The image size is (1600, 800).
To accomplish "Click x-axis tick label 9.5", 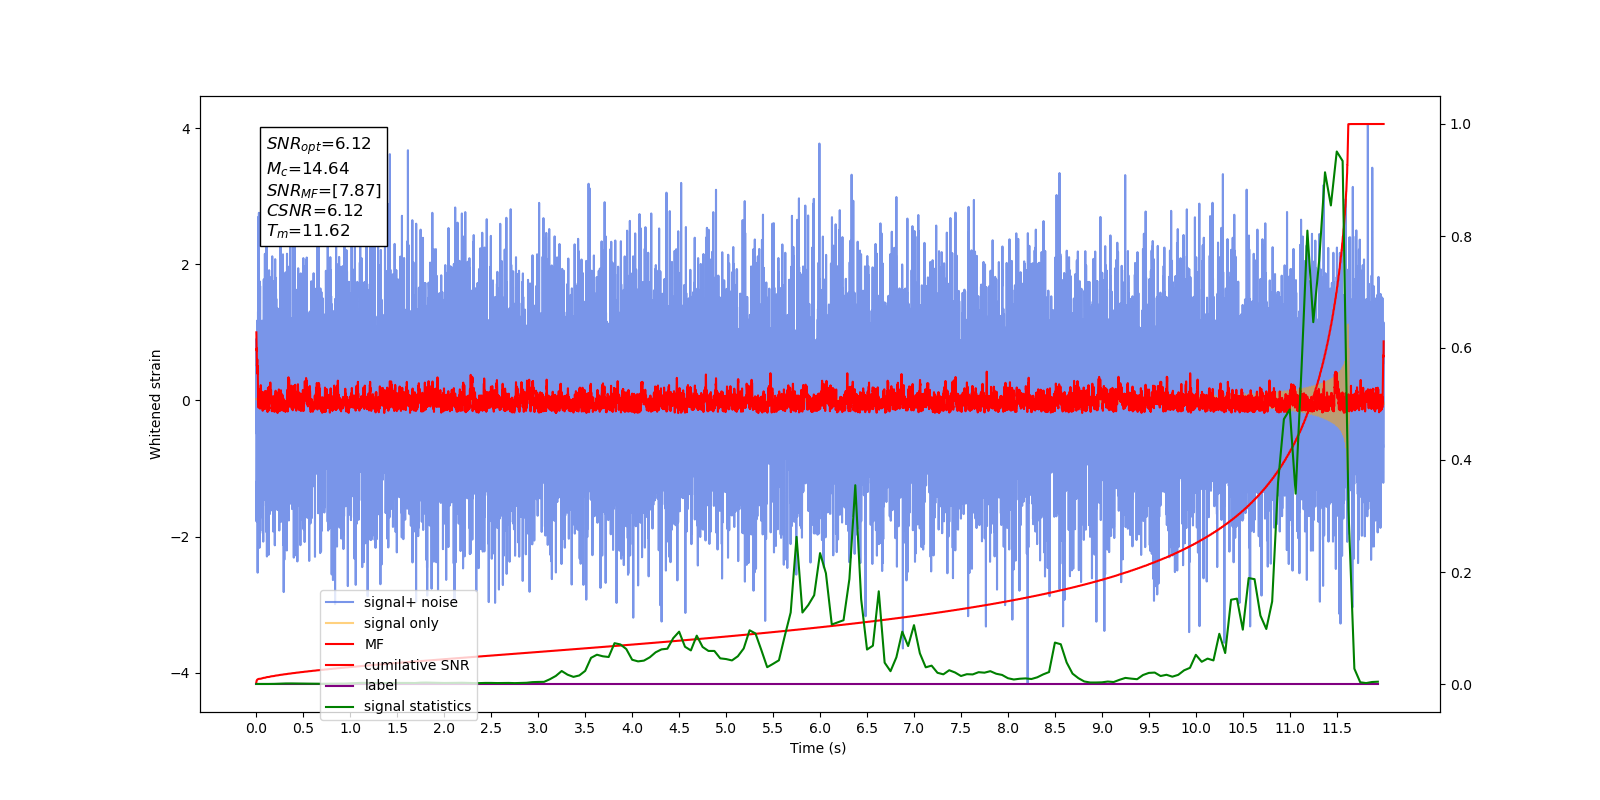I will [1149, 728].
